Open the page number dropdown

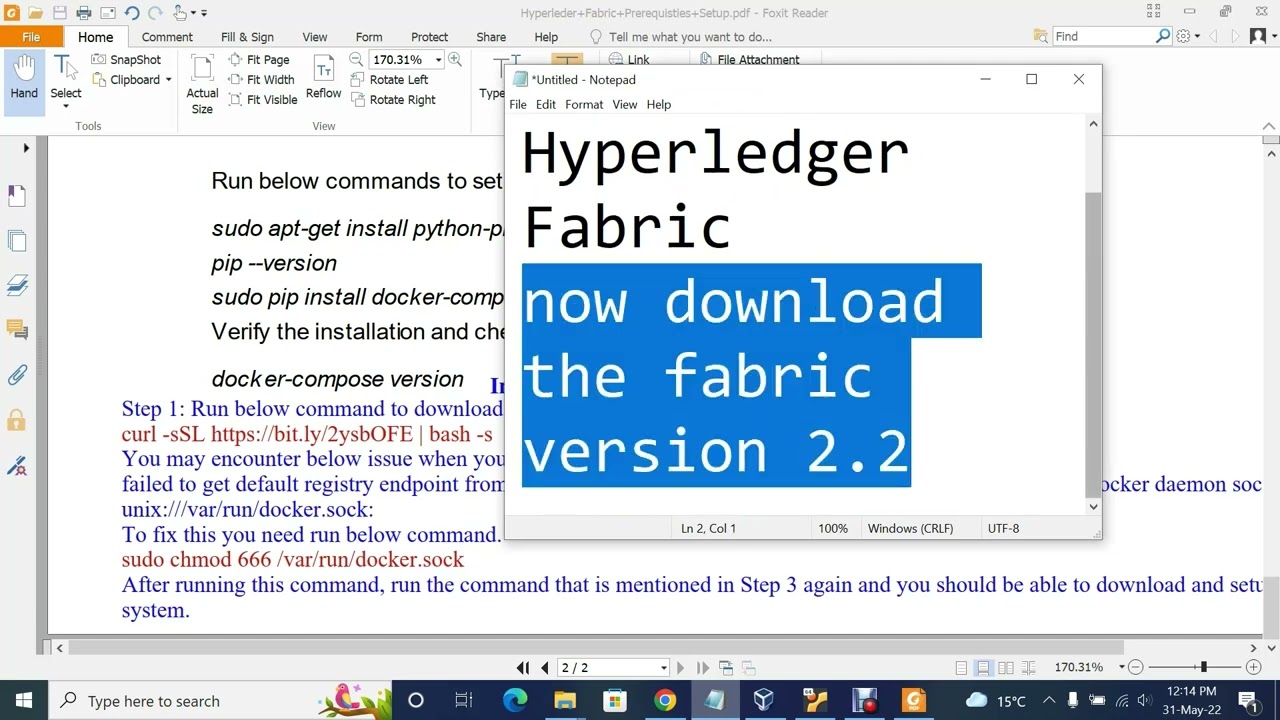pyautogui.click(x=663, y=667)
